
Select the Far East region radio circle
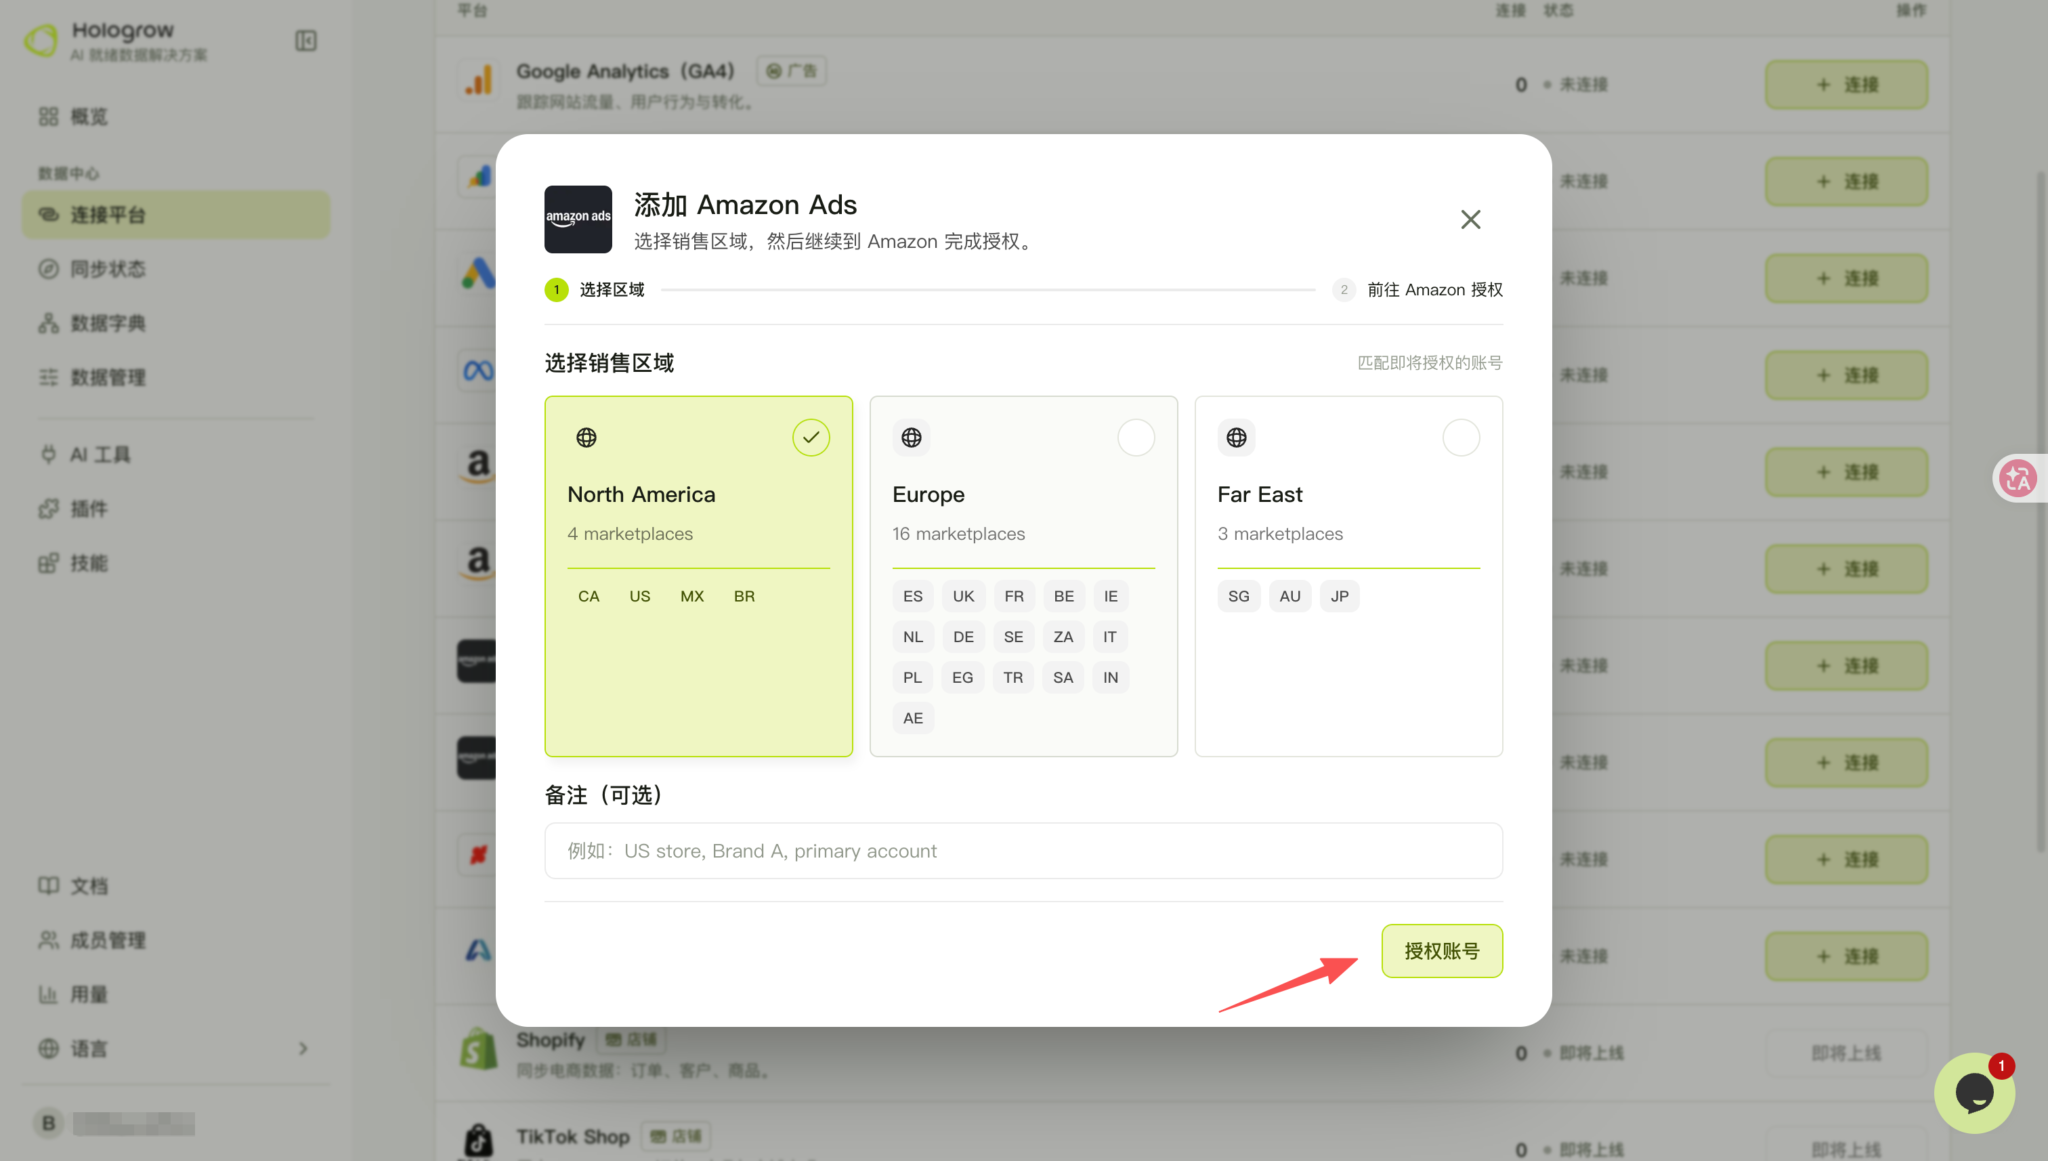pyautogui.click(x=1461, y=438)
